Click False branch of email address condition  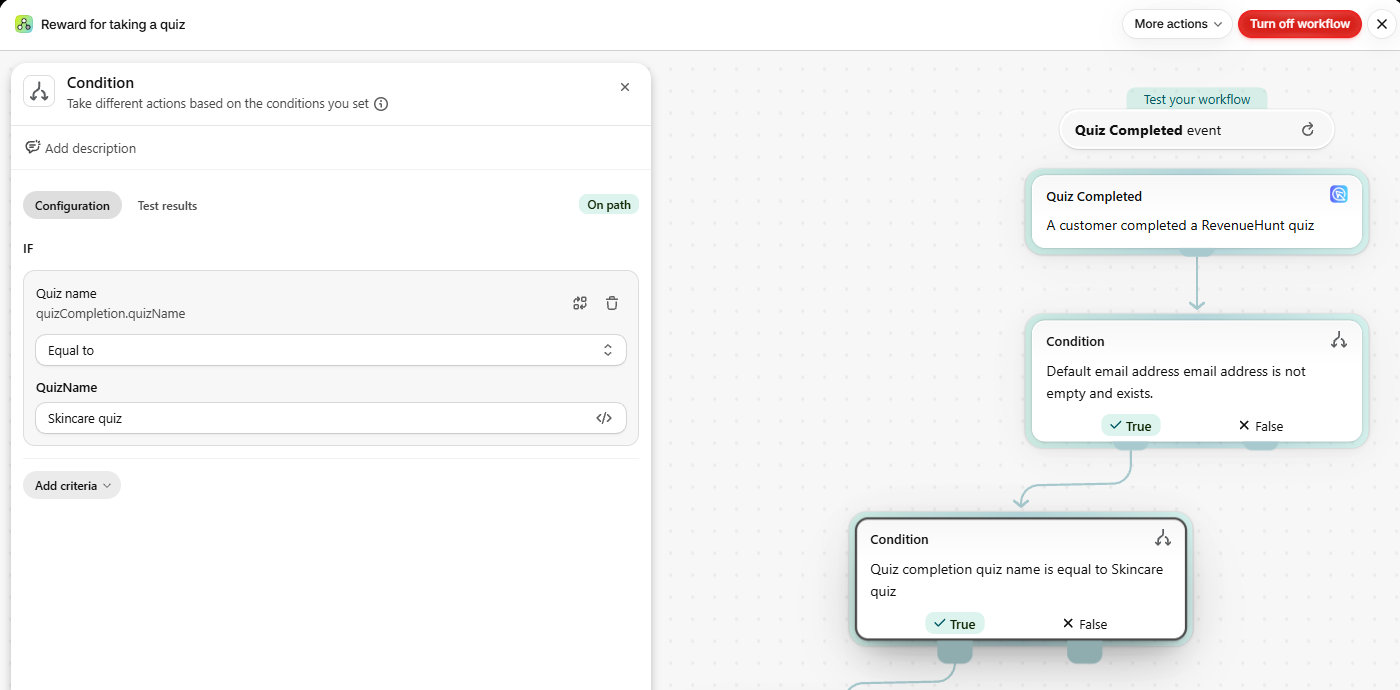pos(1260,426)
